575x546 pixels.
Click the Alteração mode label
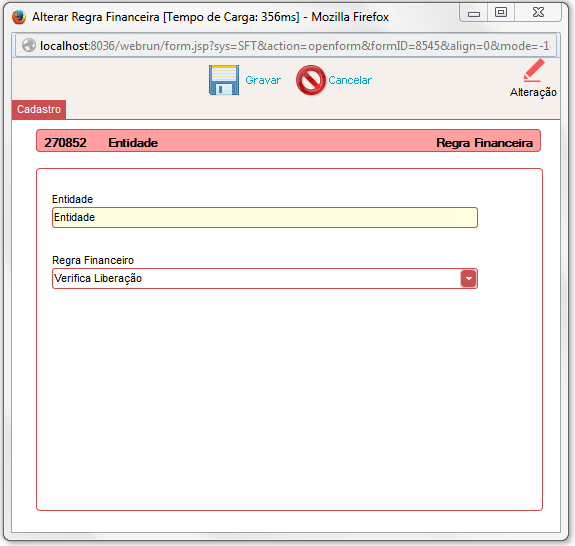533,92
